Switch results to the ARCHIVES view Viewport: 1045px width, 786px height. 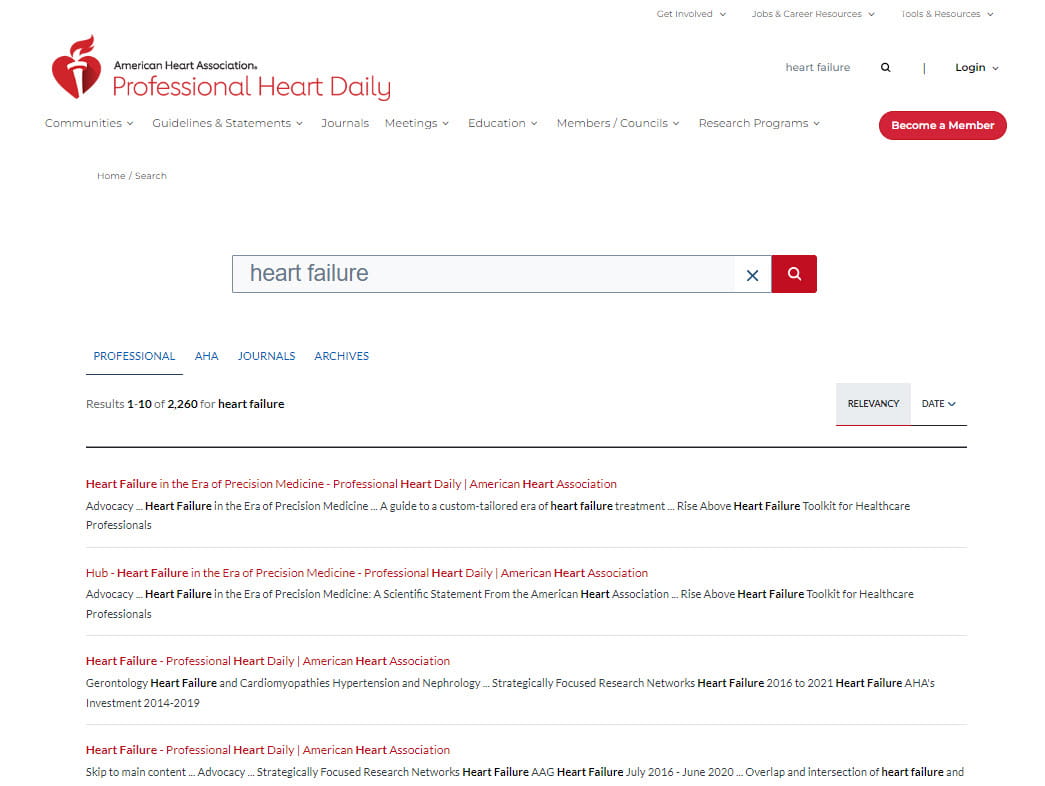[341, 356]
